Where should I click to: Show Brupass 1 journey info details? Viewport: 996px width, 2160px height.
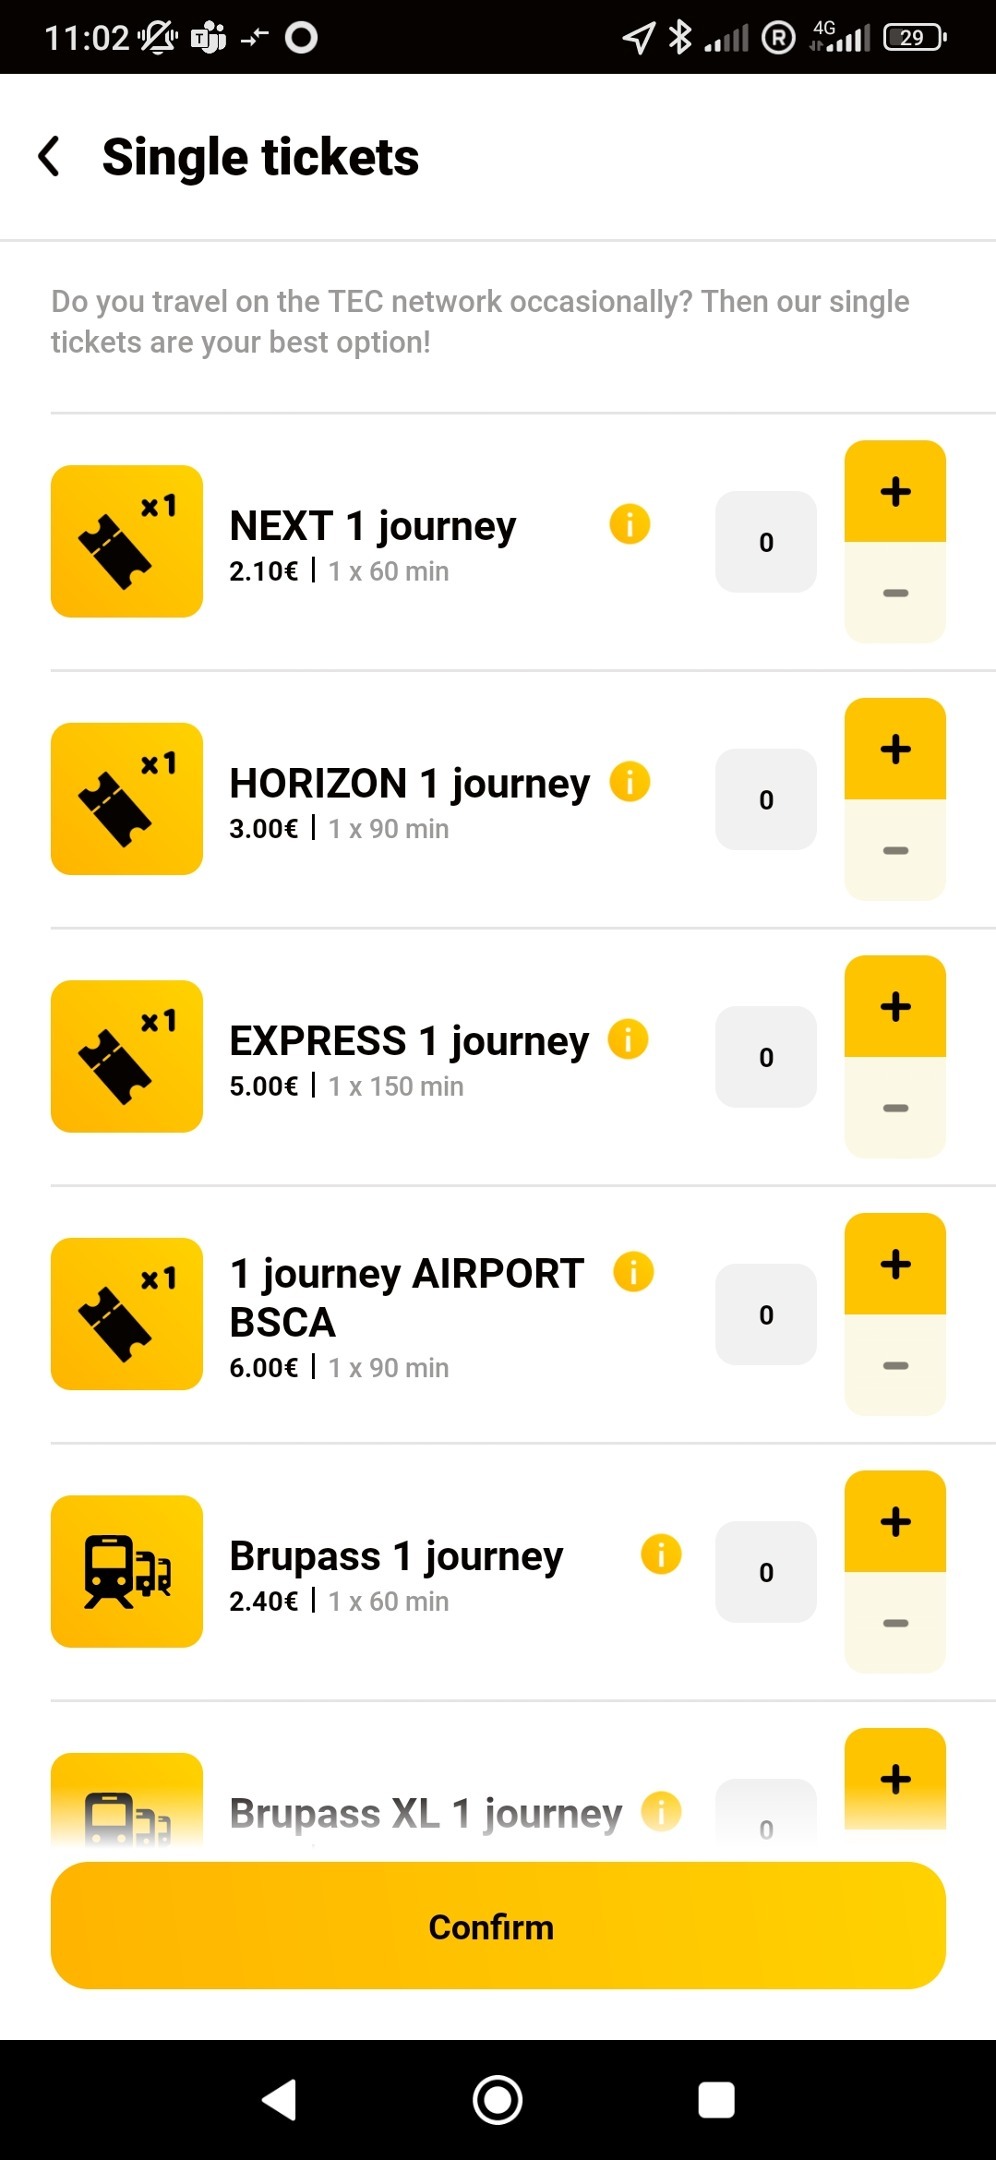[661, 1554]
